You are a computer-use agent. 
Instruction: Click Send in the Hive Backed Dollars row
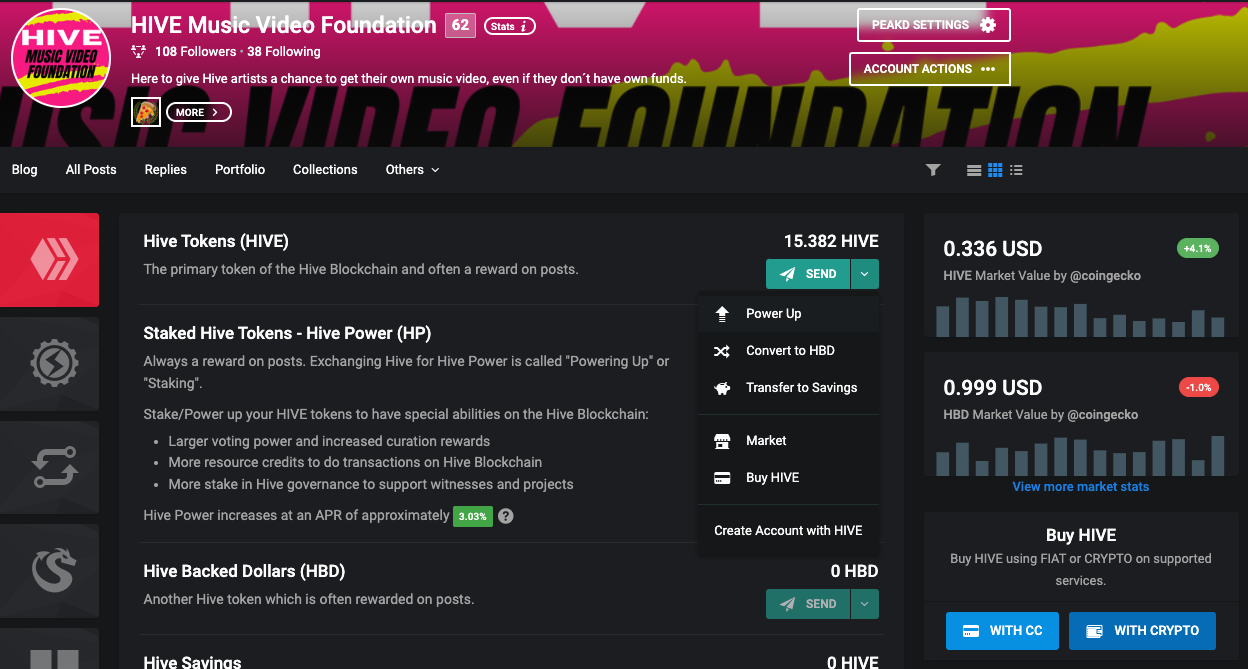click(808, 604)
